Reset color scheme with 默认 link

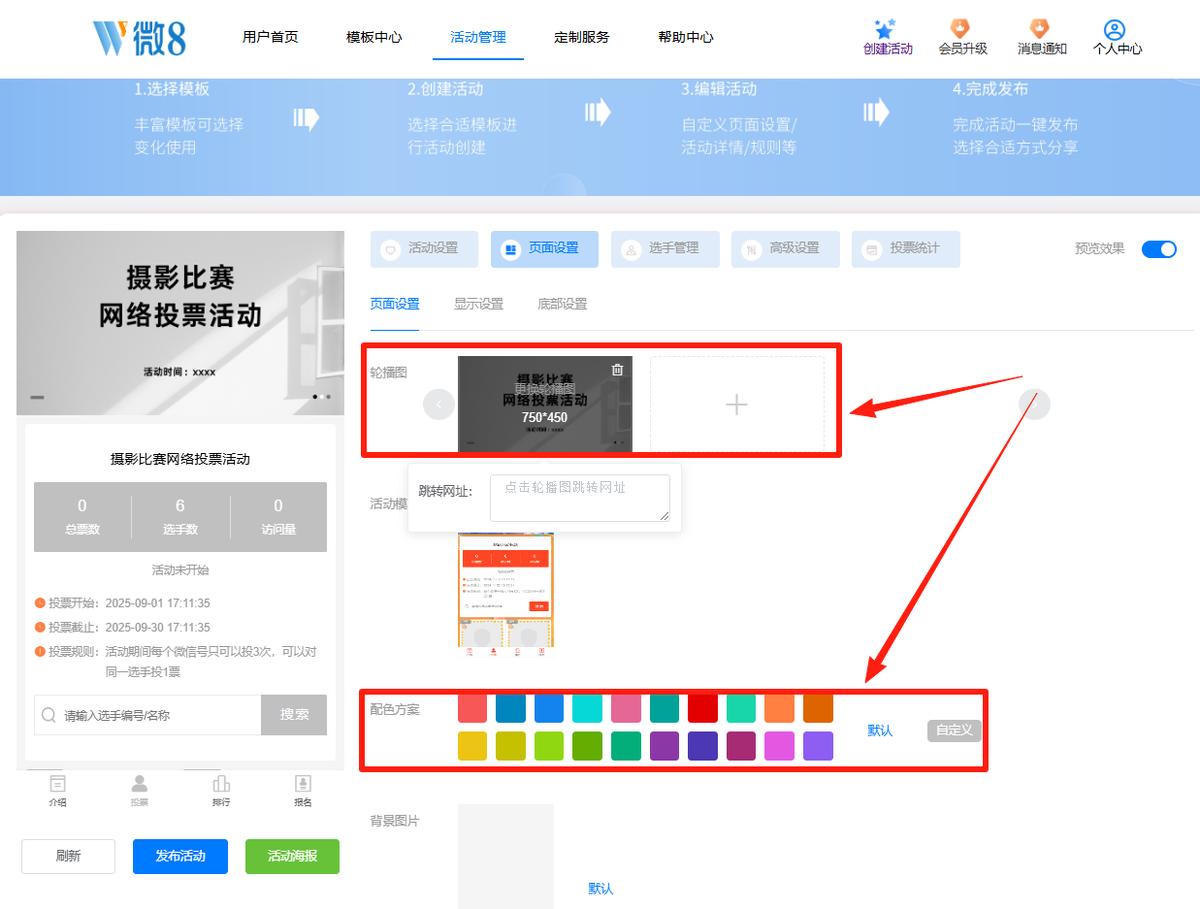click(x=880, y=730)
